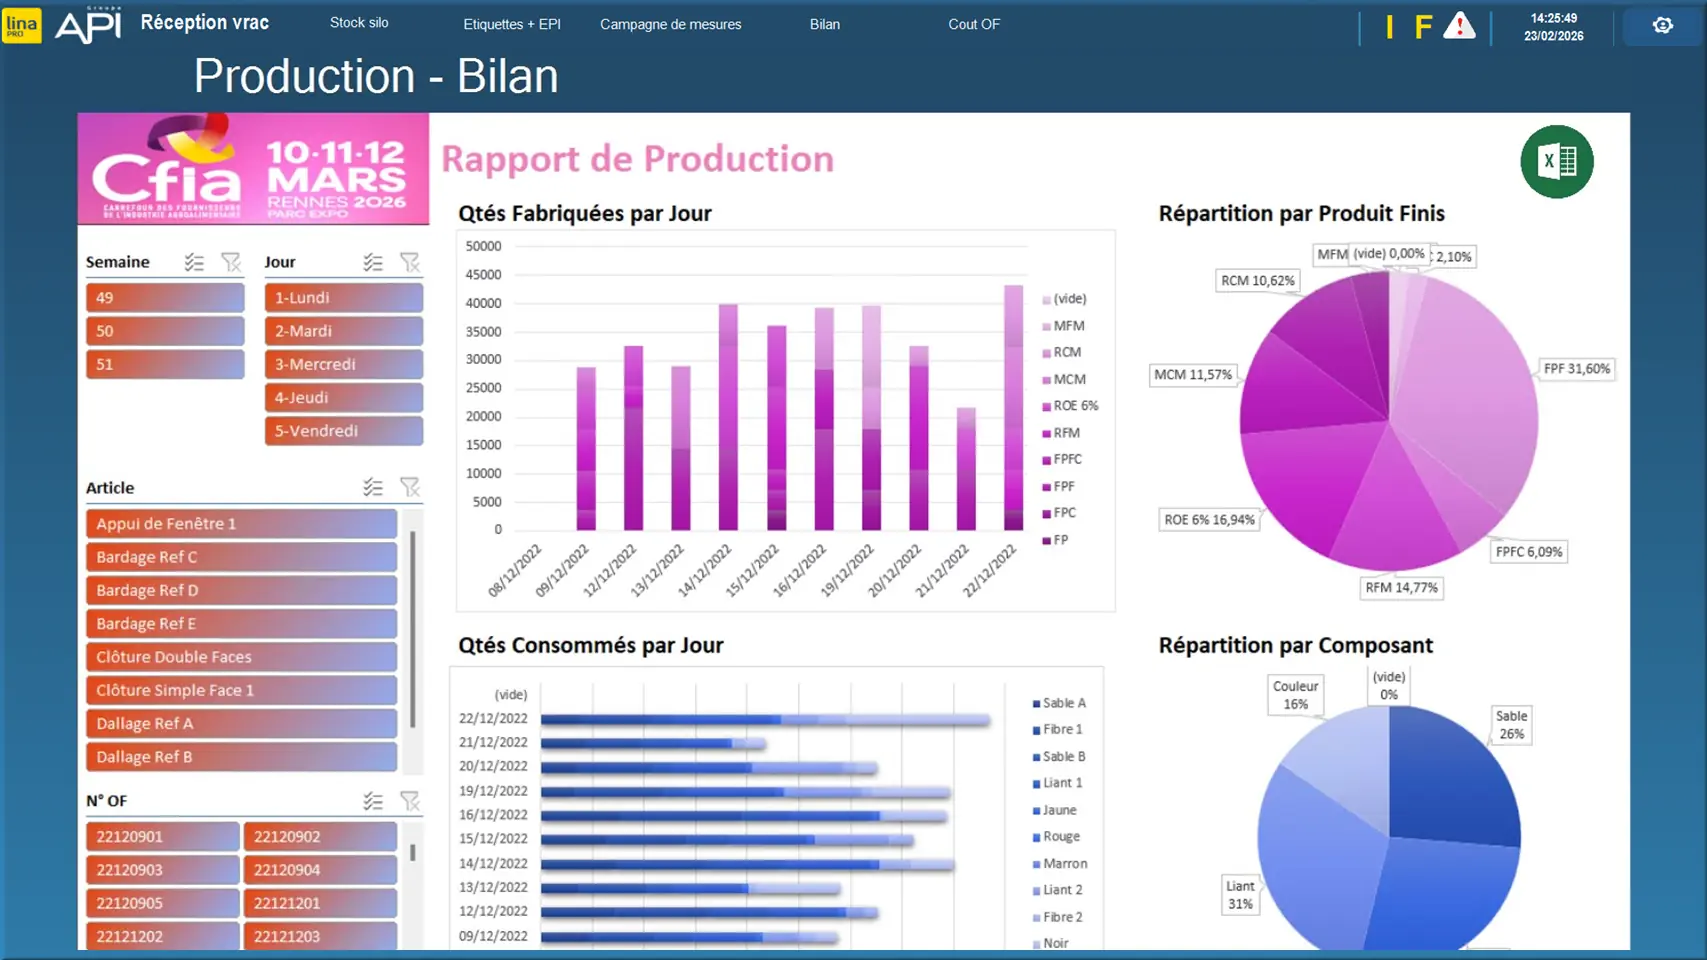1707x960 pixels.
Task: Toggle multi-select for Semaine slicer
Action: tap(194, 262)
